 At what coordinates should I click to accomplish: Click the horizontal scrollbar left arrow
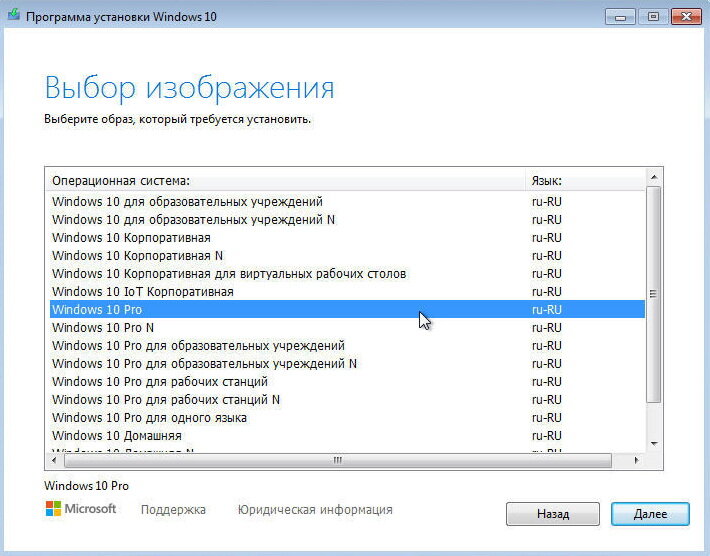coord(55,460)
